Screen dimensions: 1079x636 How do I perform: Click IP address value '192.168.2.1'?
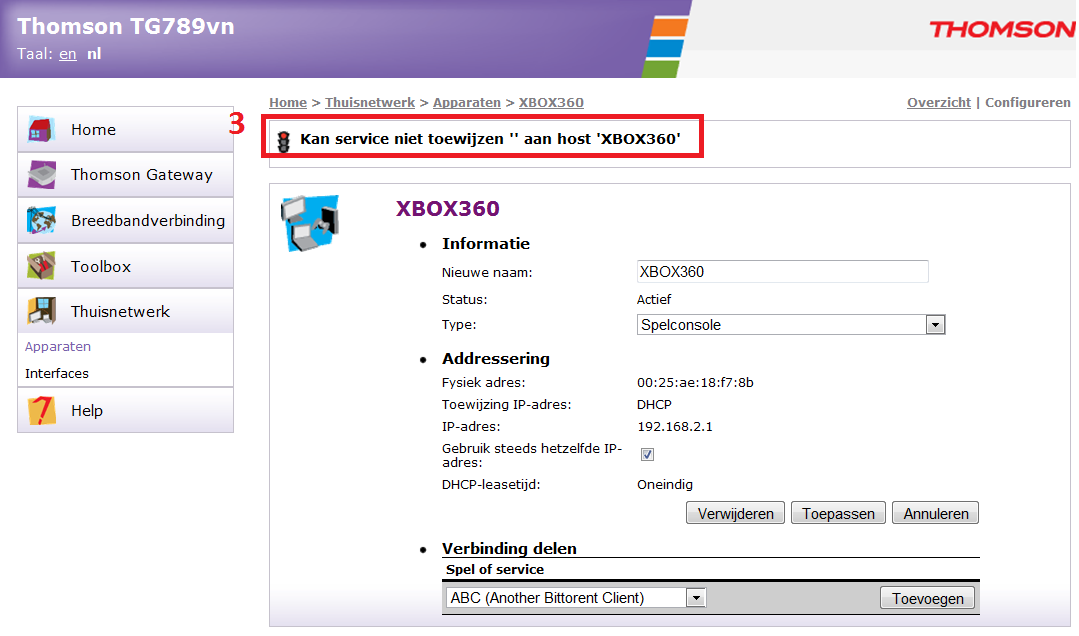tap(674, 427)
